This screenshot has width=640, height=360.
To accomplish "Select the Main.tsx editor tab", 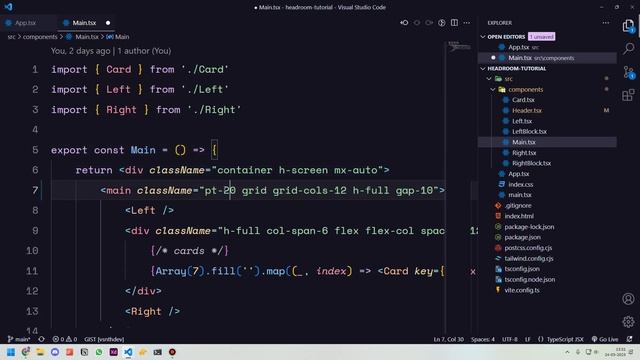I will 84,23.
